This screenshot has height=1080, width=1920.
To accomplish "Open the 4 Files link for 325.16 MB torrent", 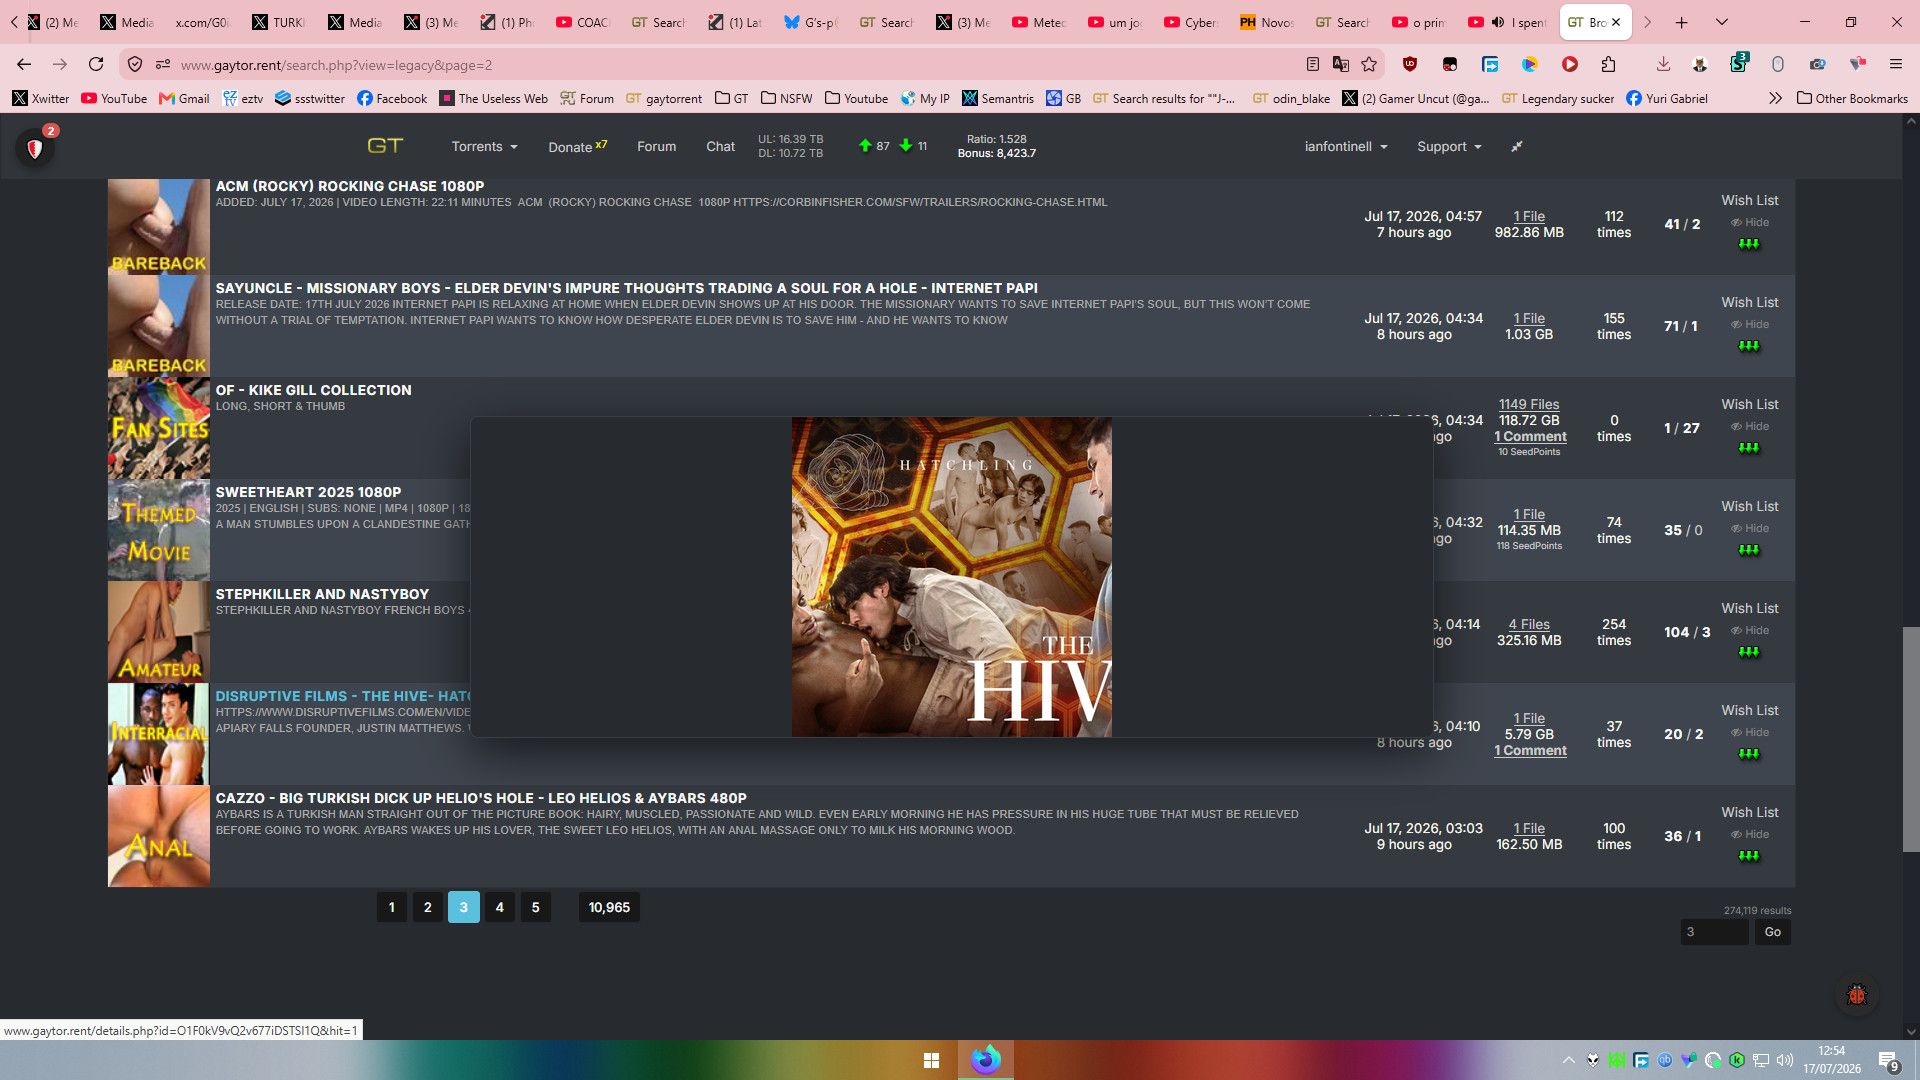I will 1529,624.
